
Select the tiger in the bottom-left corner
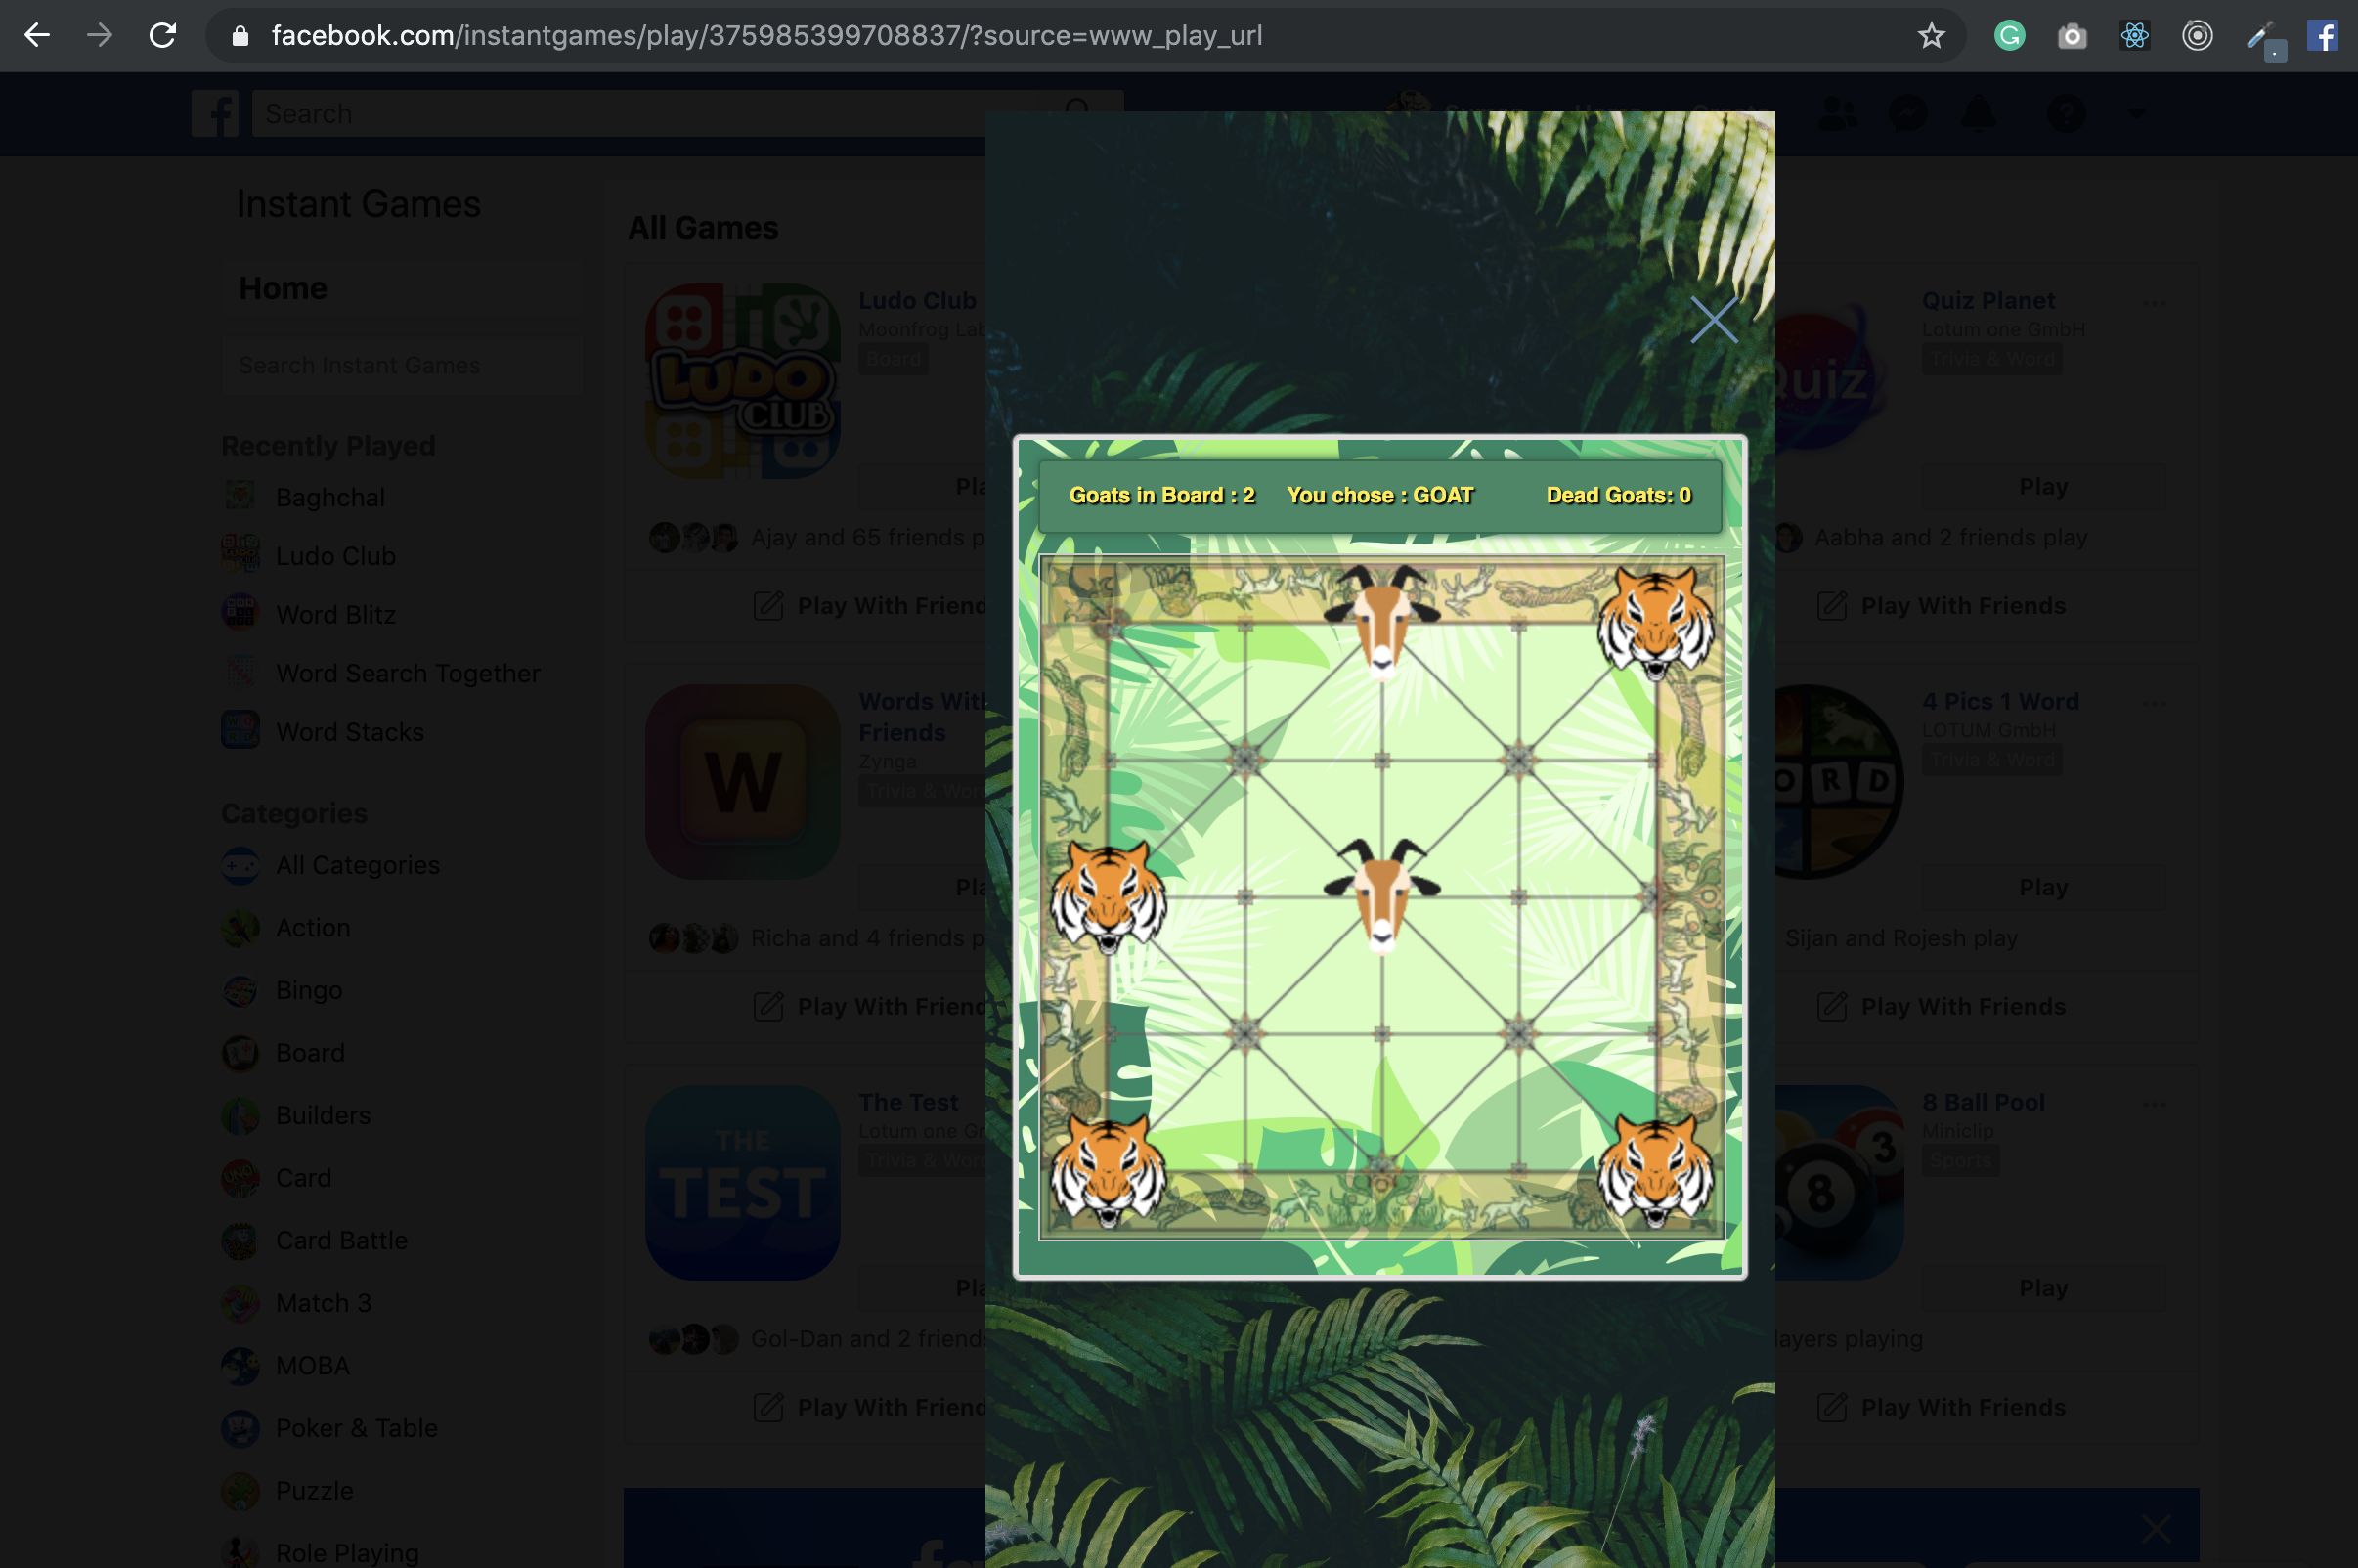1108,1170
